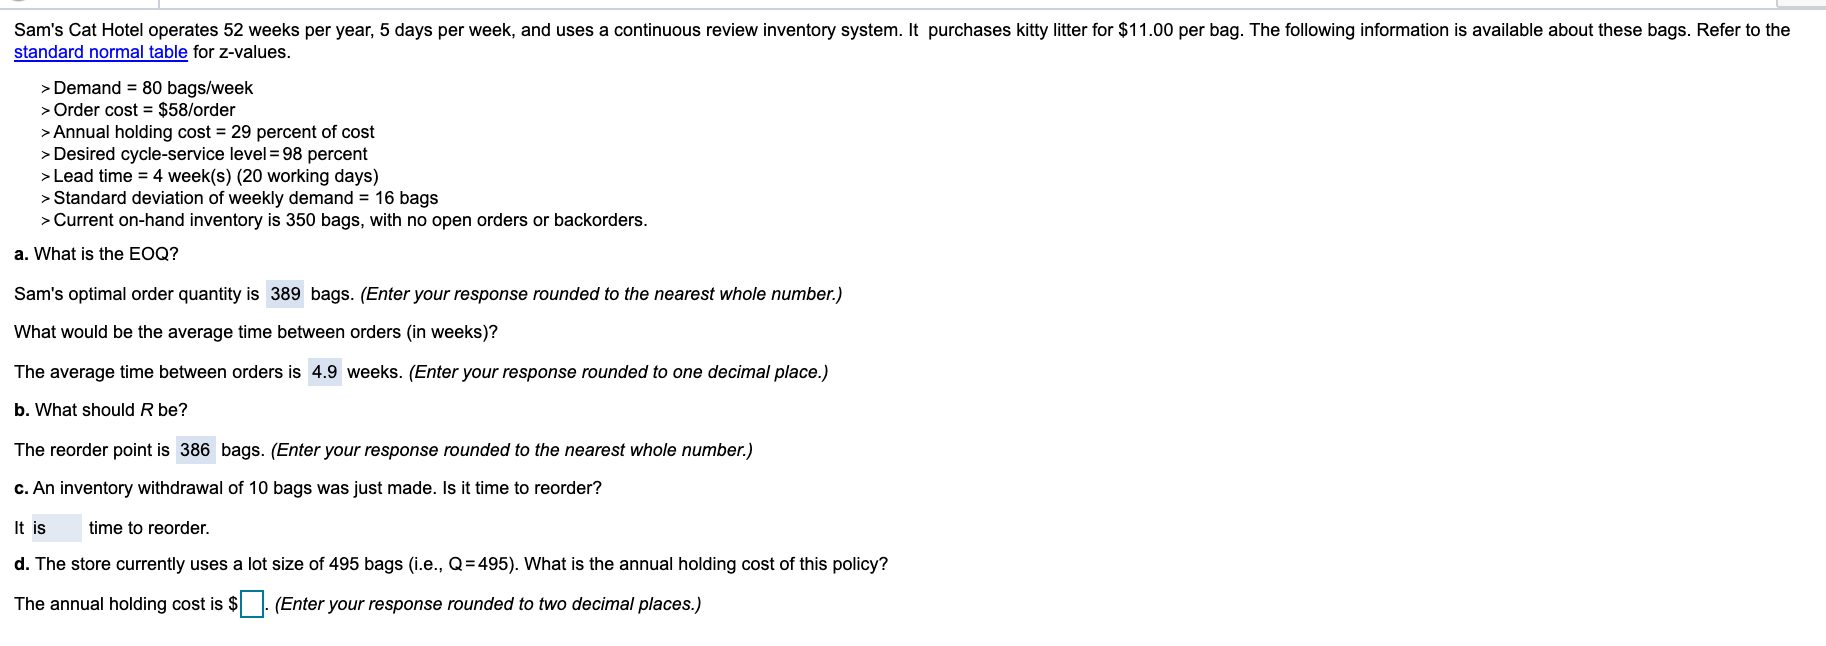The width and height of the screenshot is (1826, 646).
Task: Open the standard normal table link
Action: 99,52
